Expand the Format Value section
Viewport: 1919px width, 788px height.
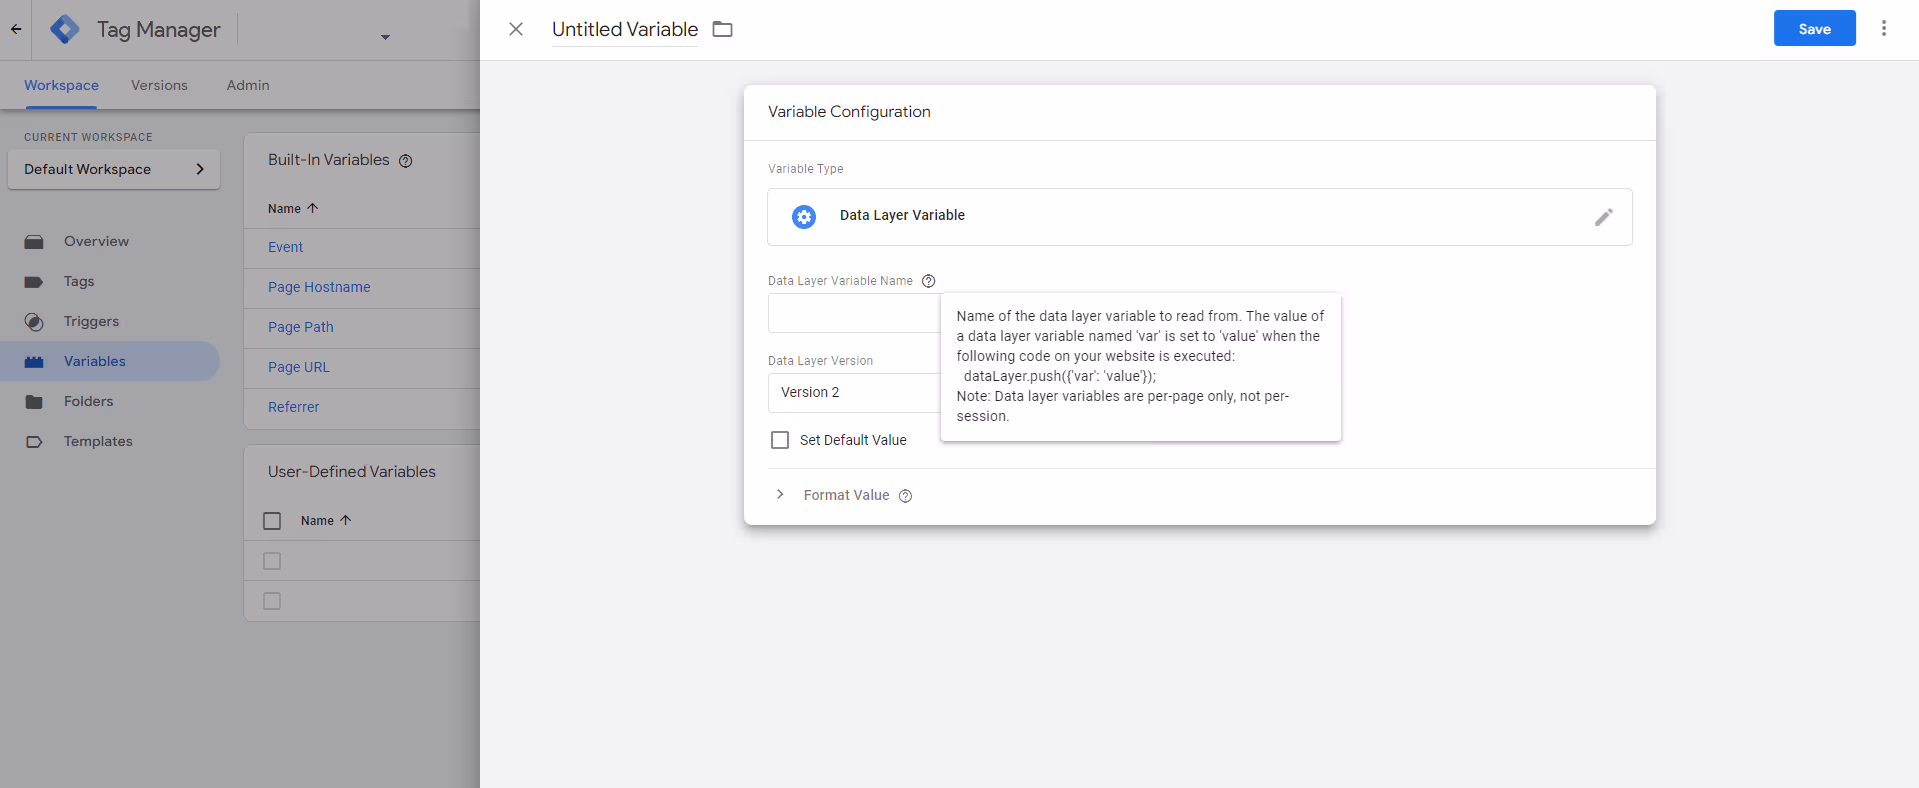pos(780,495)
